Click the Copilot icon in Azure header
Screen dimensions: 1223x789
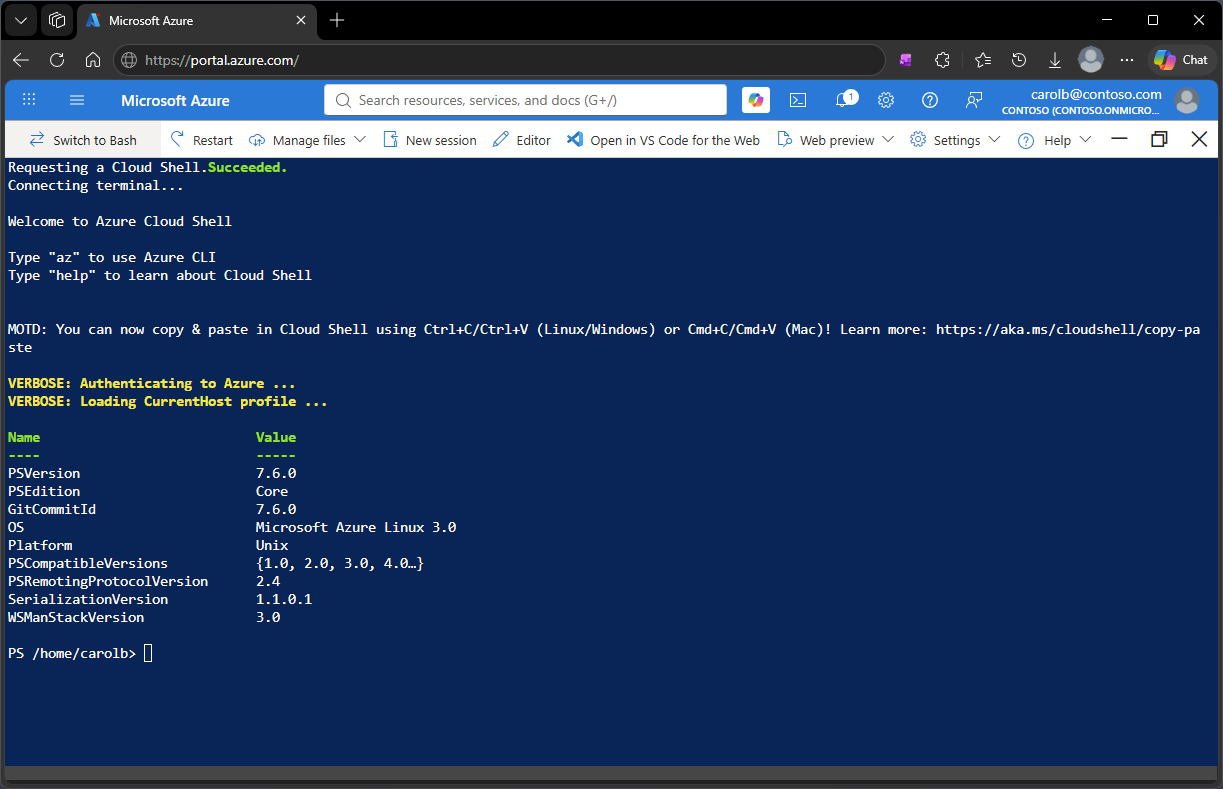[x=755, y=100]
